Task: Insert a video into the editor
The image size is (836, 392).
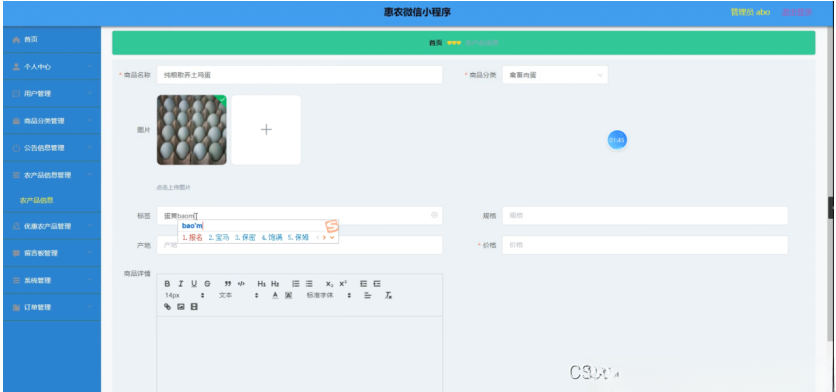Action: coord(194,307)
